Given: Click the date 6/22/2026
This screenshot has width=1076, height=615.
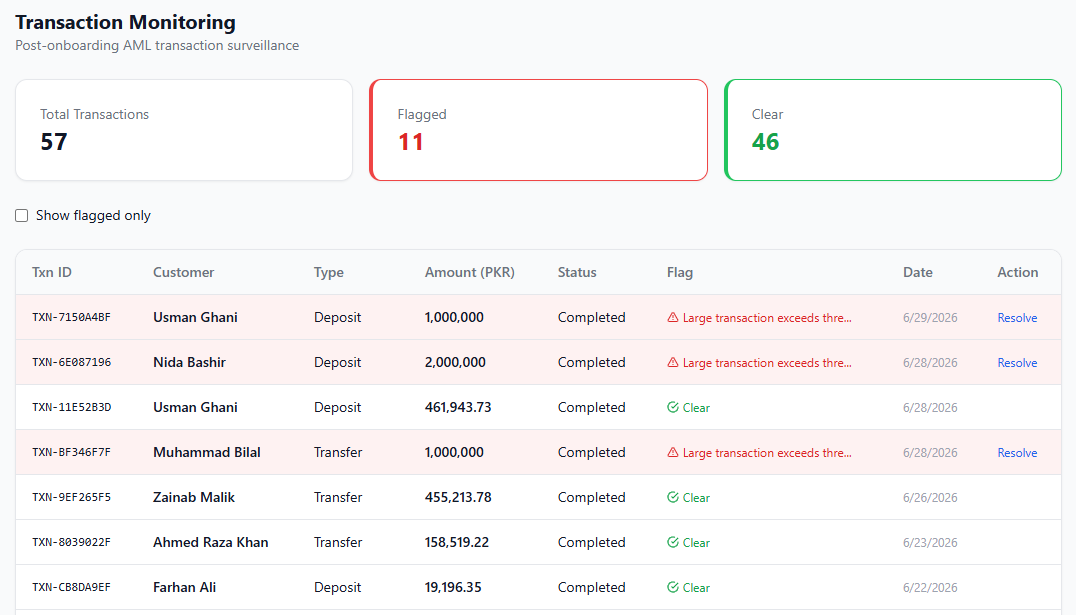Looking at the screenshot, I should point(930,588).
